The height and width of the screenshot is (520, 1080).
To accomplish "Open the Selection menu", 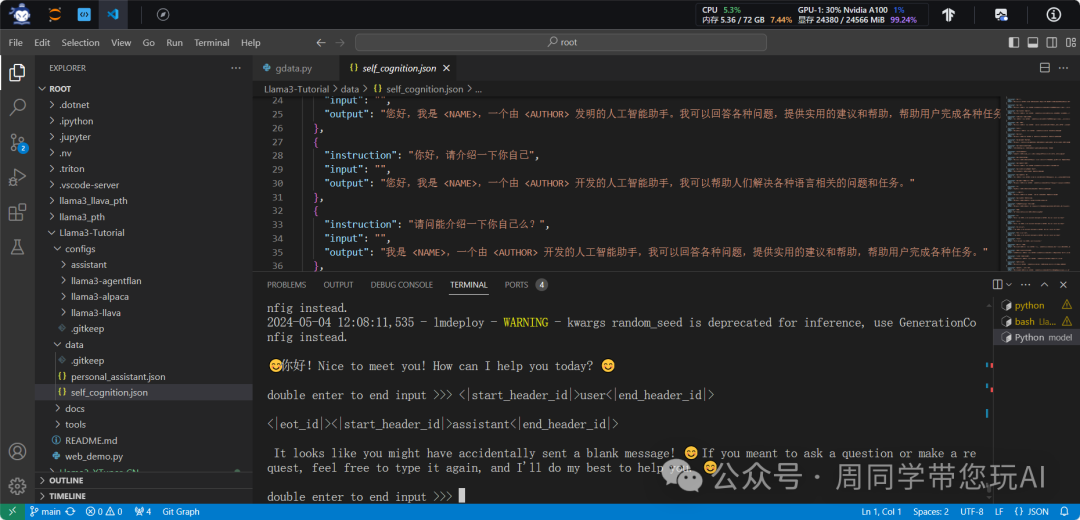I will pyautogui.click(x=81, y=43).
